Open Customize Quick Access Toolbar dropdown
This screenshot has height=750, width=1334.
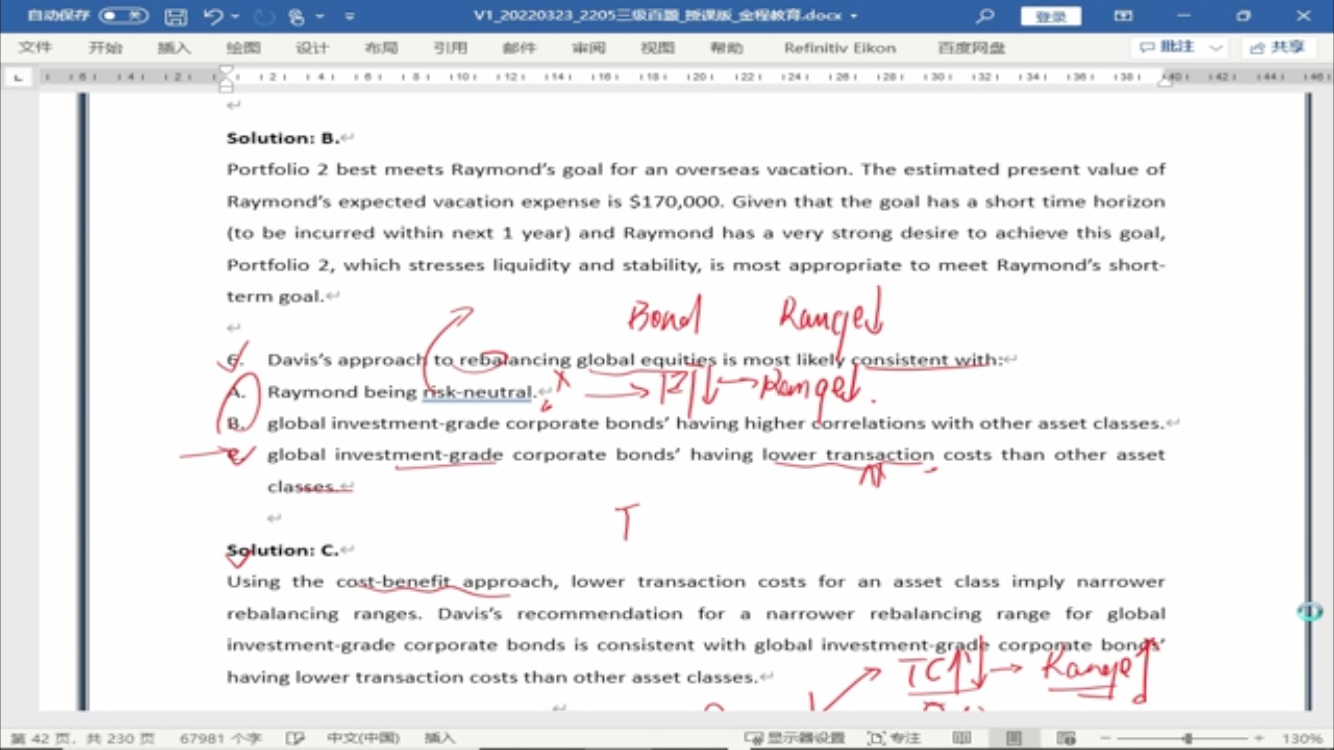tap(349, 17)
